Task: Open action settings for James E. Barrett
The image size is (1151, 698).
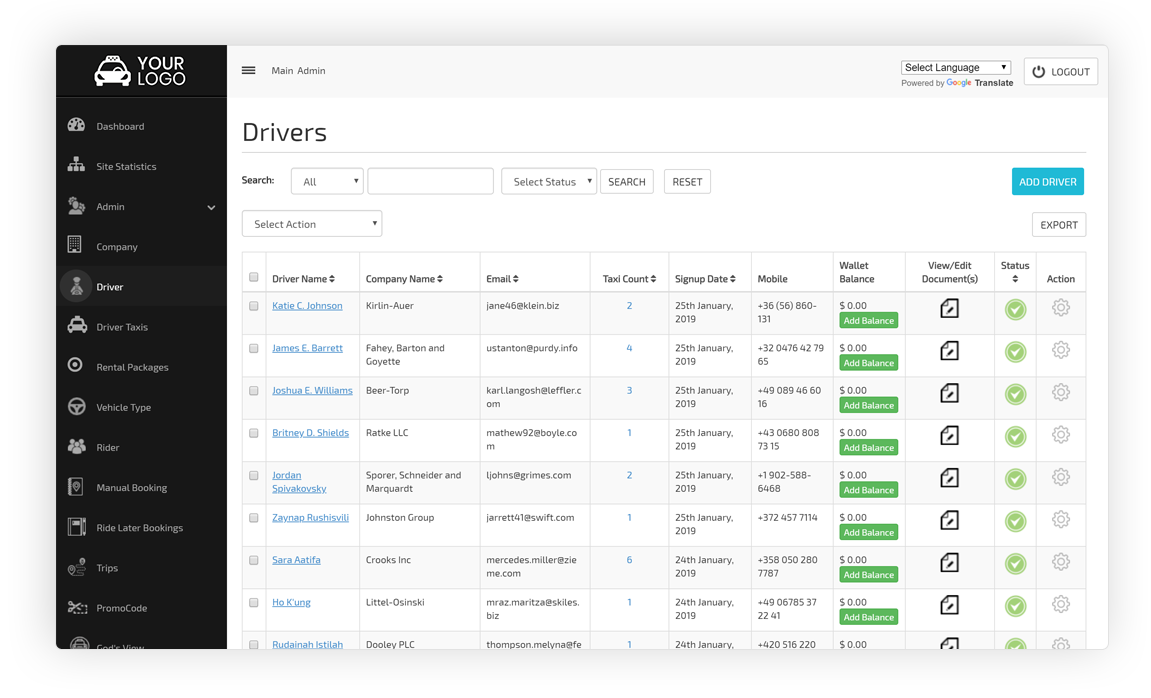Action: [x=1060, y=352]
